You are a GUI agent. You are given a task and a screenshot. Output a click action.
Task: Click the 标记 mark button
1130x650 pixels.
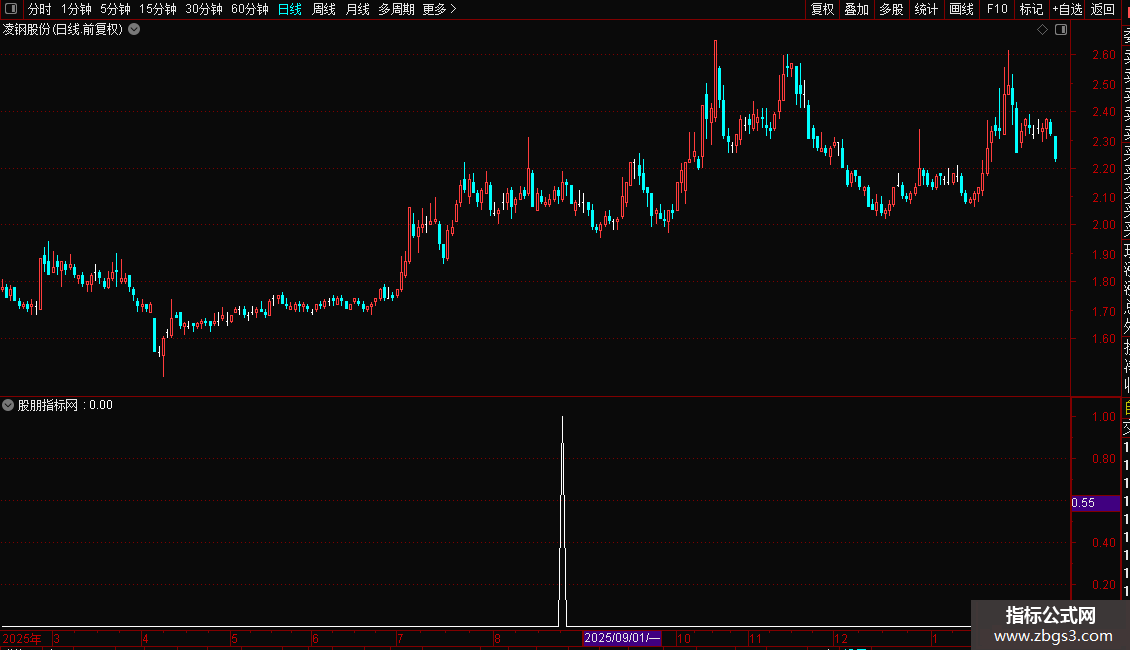pos(1031,9)
